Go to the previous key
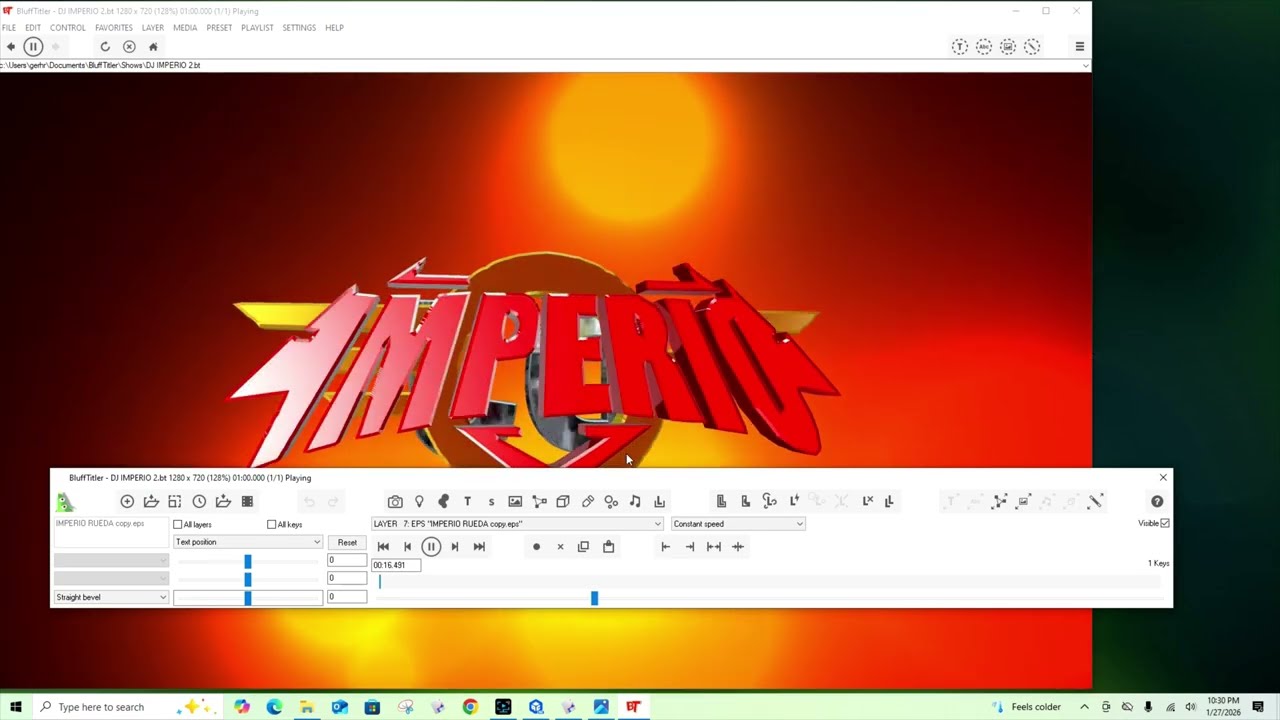1280x720 pixels. point(407,547)
